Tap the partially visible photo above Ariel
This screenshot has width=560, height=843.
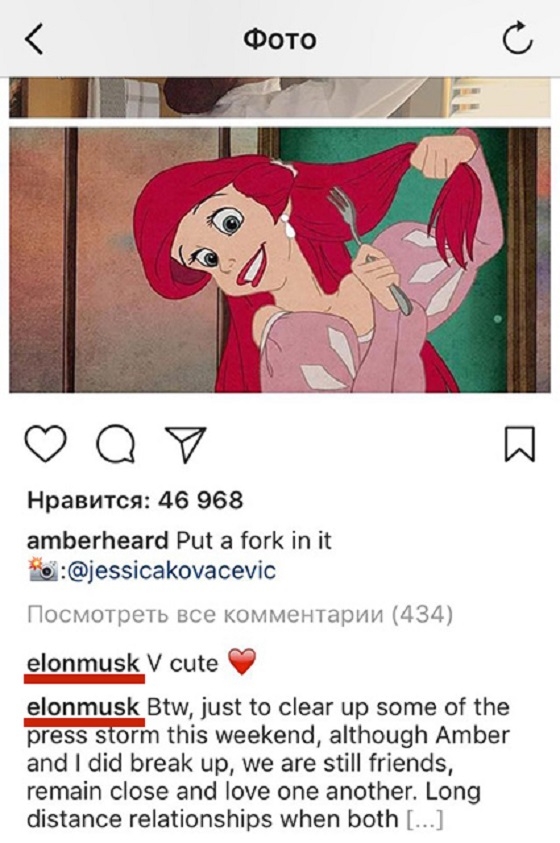[279, 97]
